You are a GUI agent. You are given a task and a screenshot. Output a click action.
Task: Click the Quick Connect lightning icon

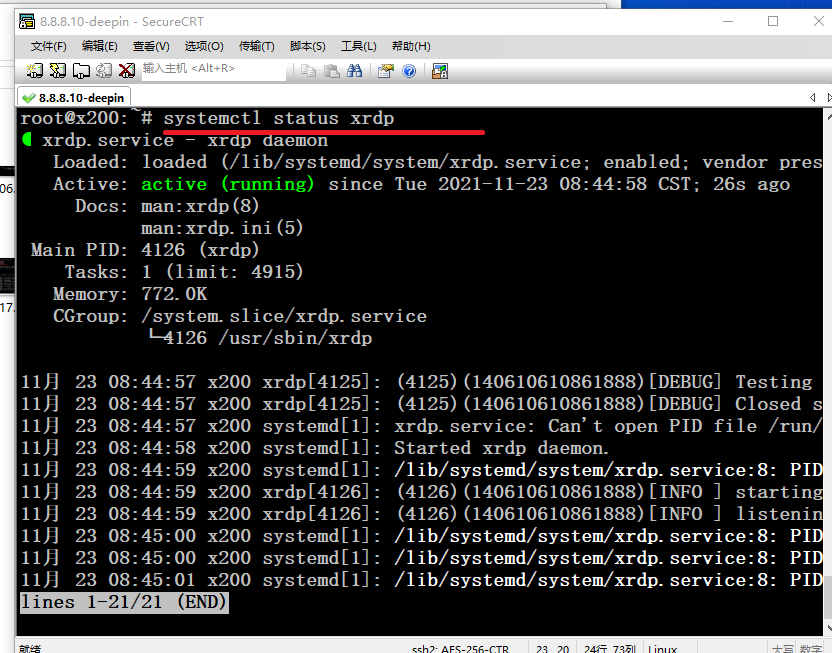pos(57,71)
